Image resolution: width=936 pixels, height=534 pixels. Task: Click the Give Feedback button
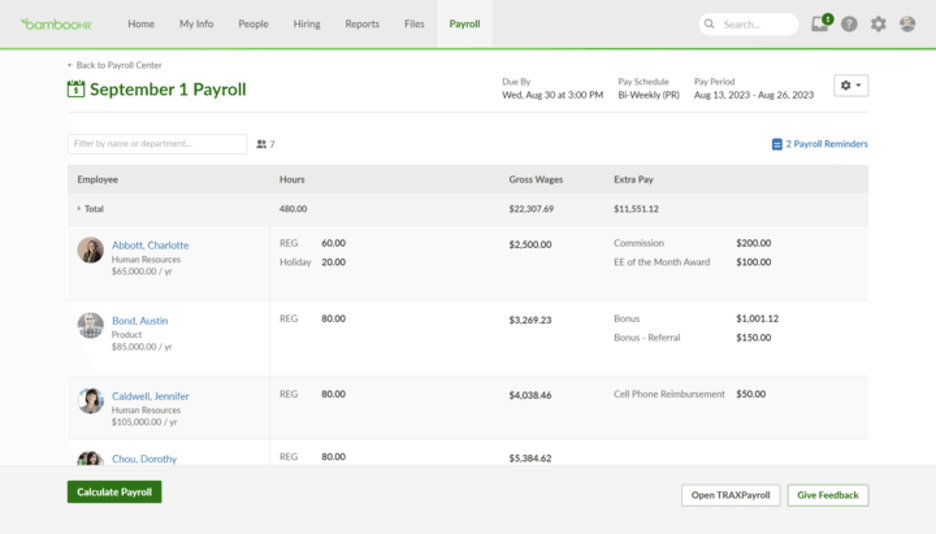(x=827, y=495)
